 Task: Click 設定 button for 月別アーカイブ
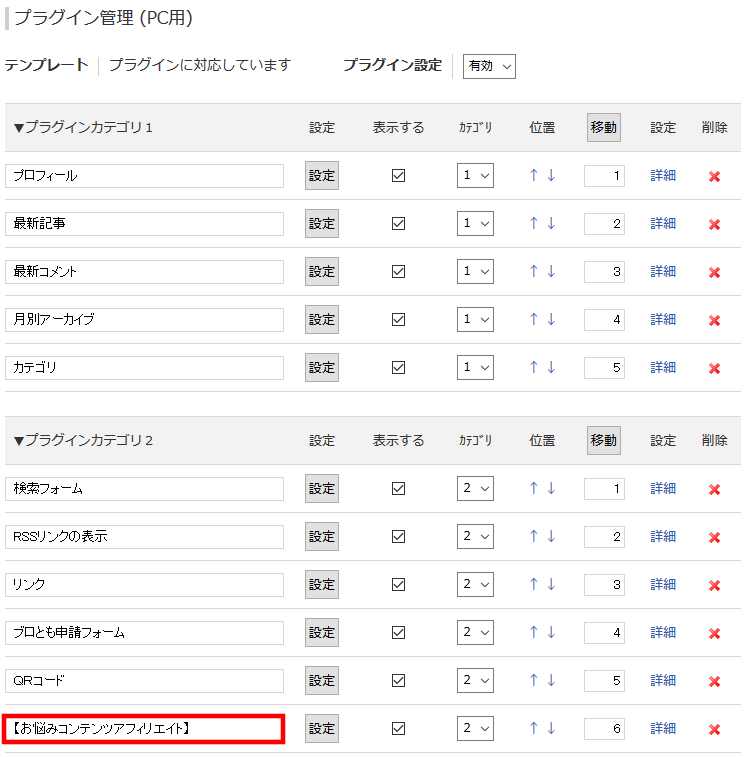pyautogui.click(x=322, y=320)
